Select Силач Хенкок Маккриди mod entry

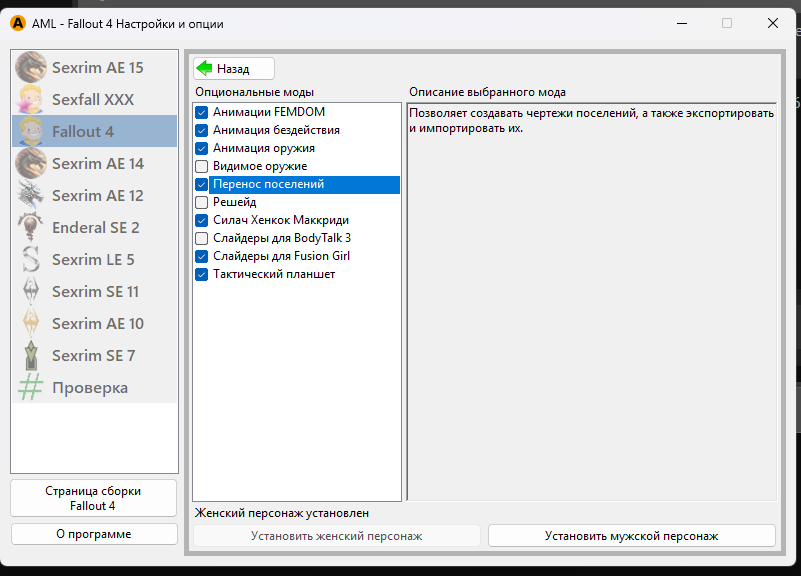[280, 220]
